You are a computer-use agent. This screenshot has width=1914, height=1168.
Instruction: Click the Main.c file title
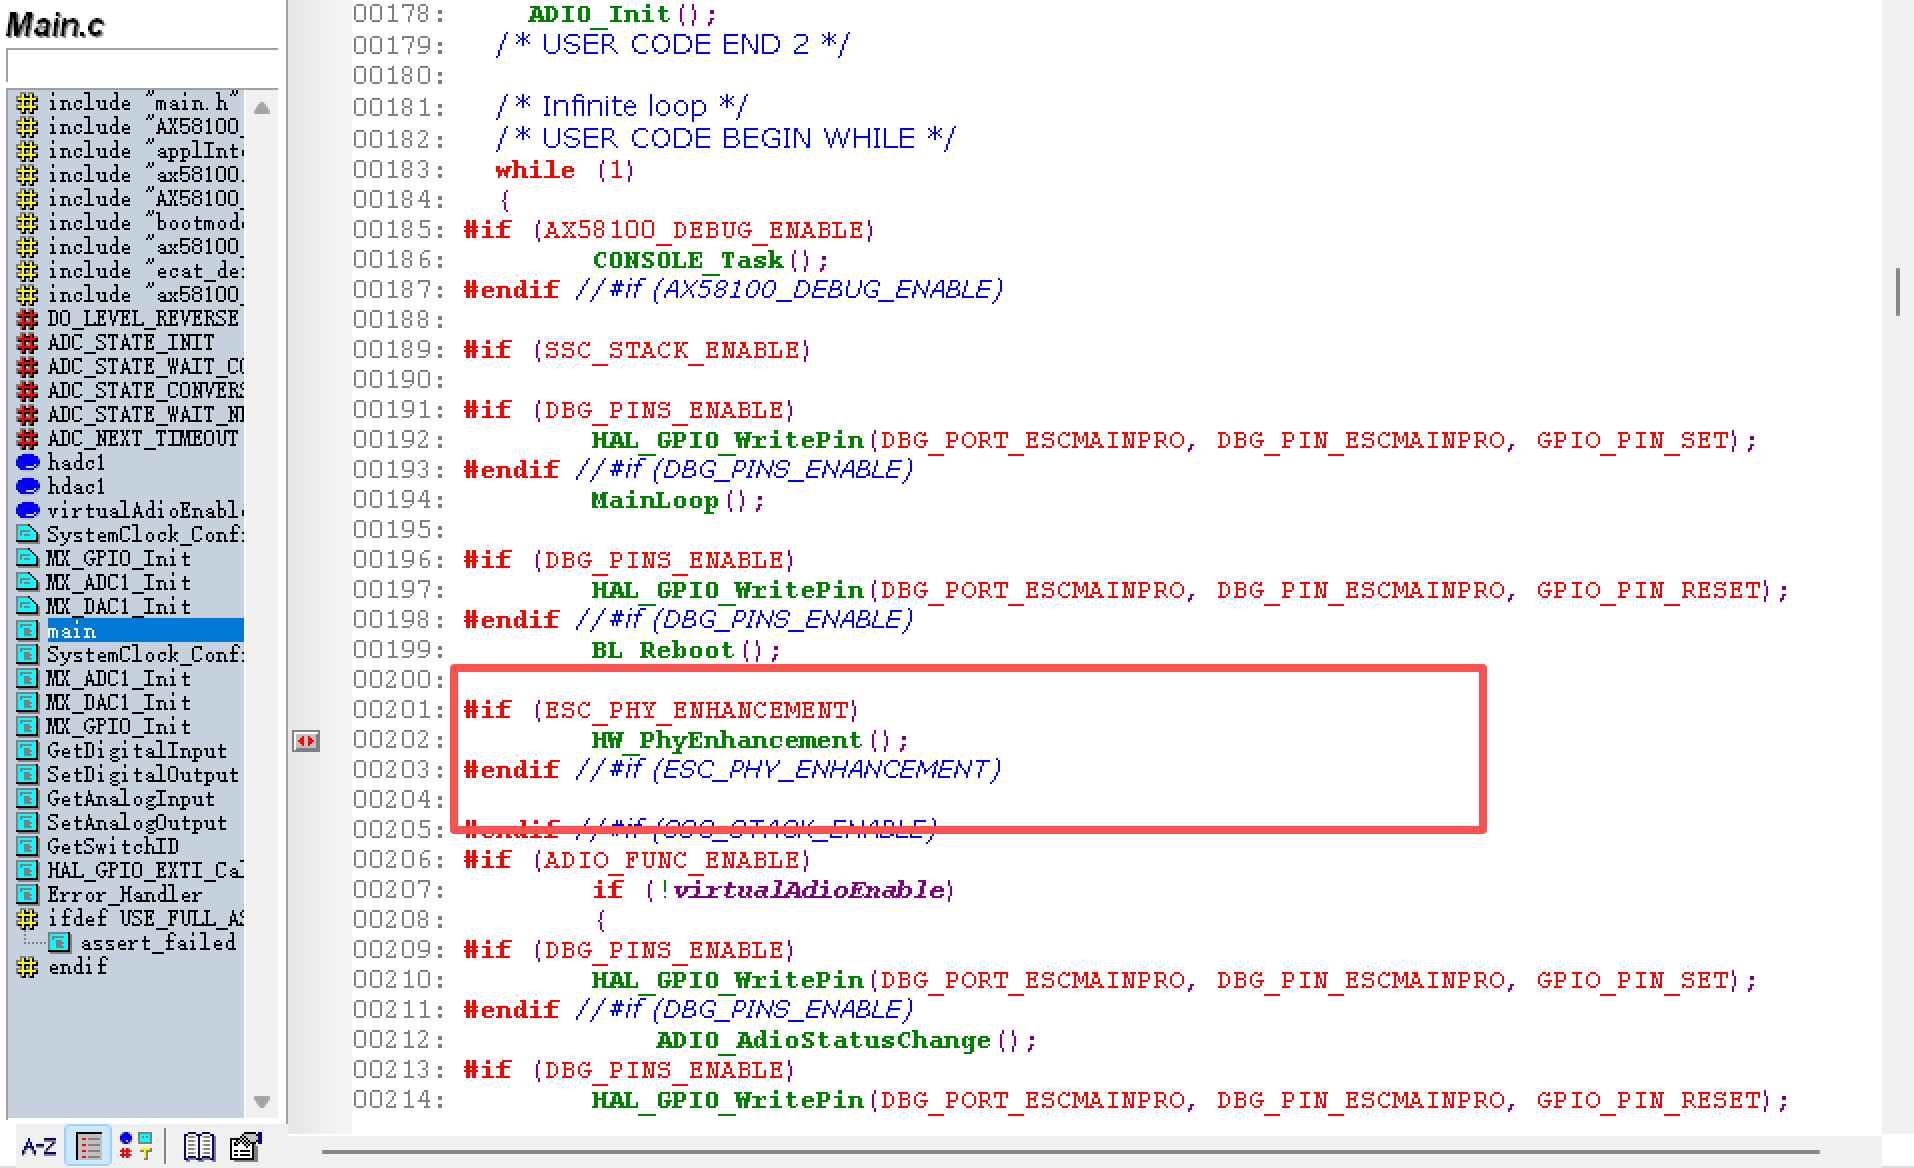click(55, 25)
